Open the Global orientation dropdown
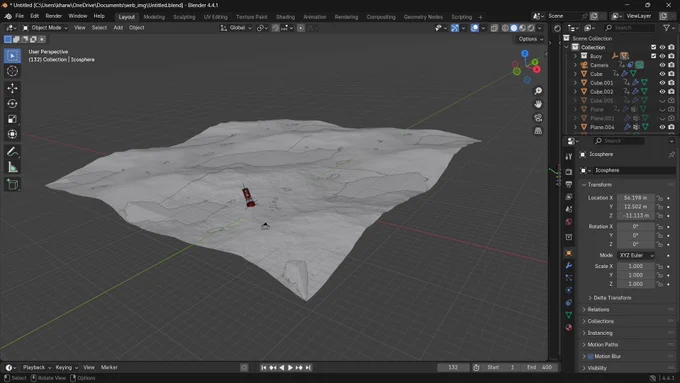The image size is (680, 383). tap(236, 28)
